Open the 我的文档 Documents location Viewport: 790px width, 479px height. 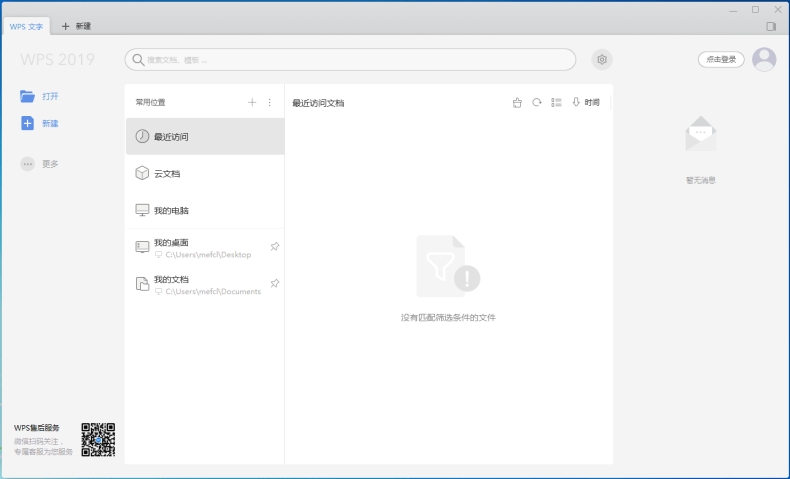tap(205, 284)
